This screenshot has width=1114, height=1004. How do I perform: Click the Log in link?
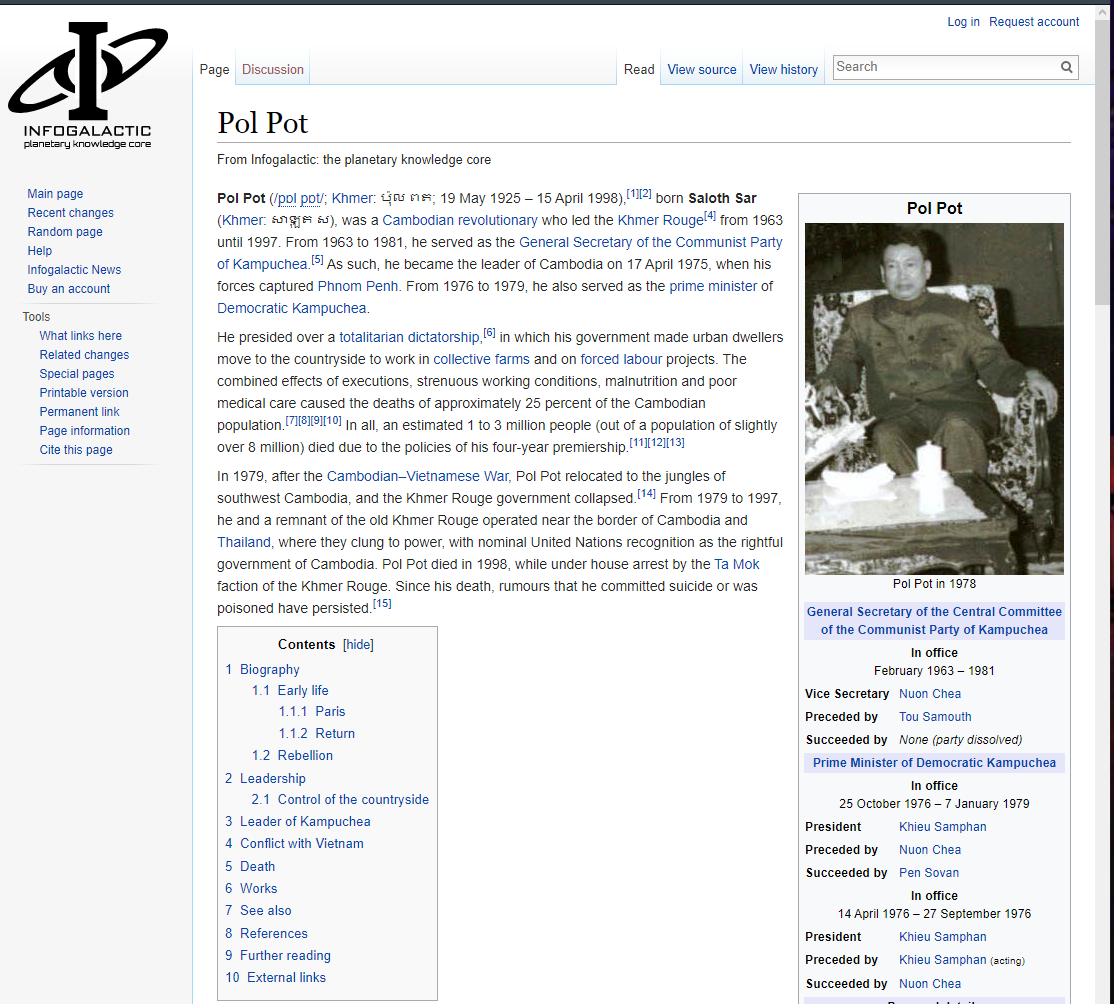click(x=963, y=22)
